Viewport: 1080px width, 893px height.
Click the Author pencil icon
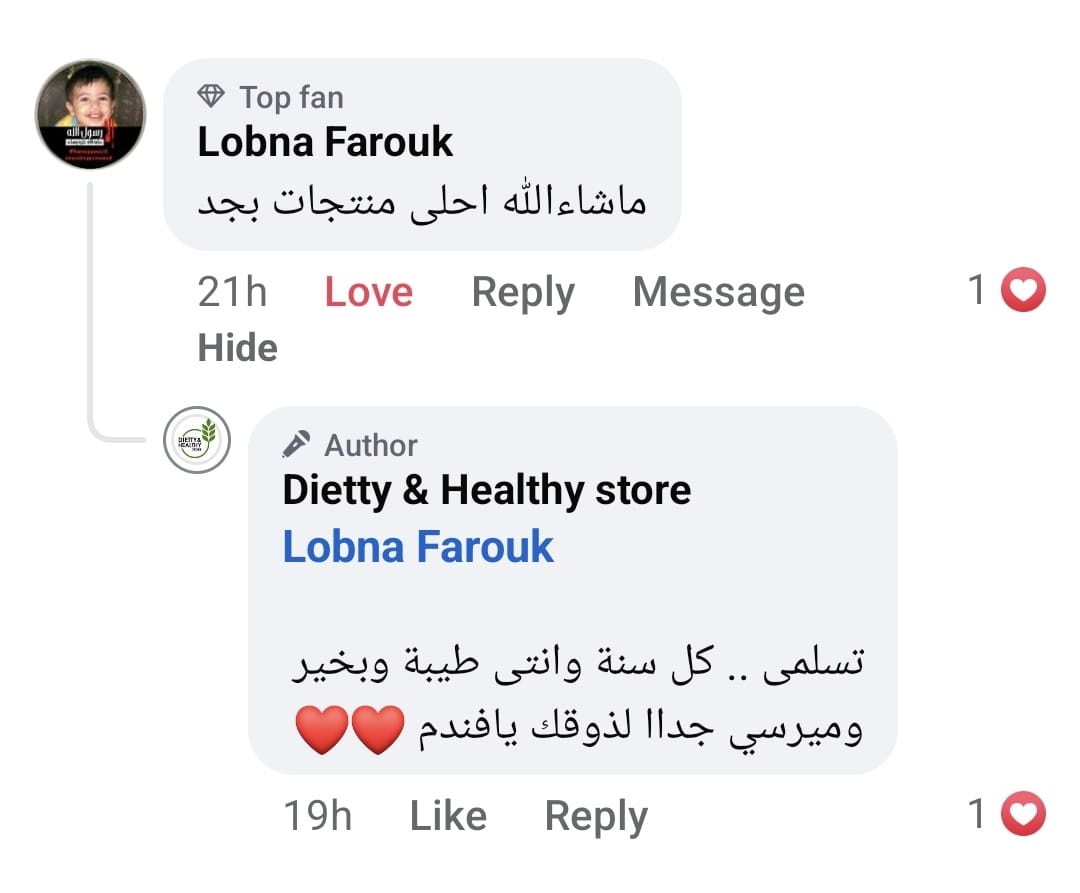(x=296, y=444)
